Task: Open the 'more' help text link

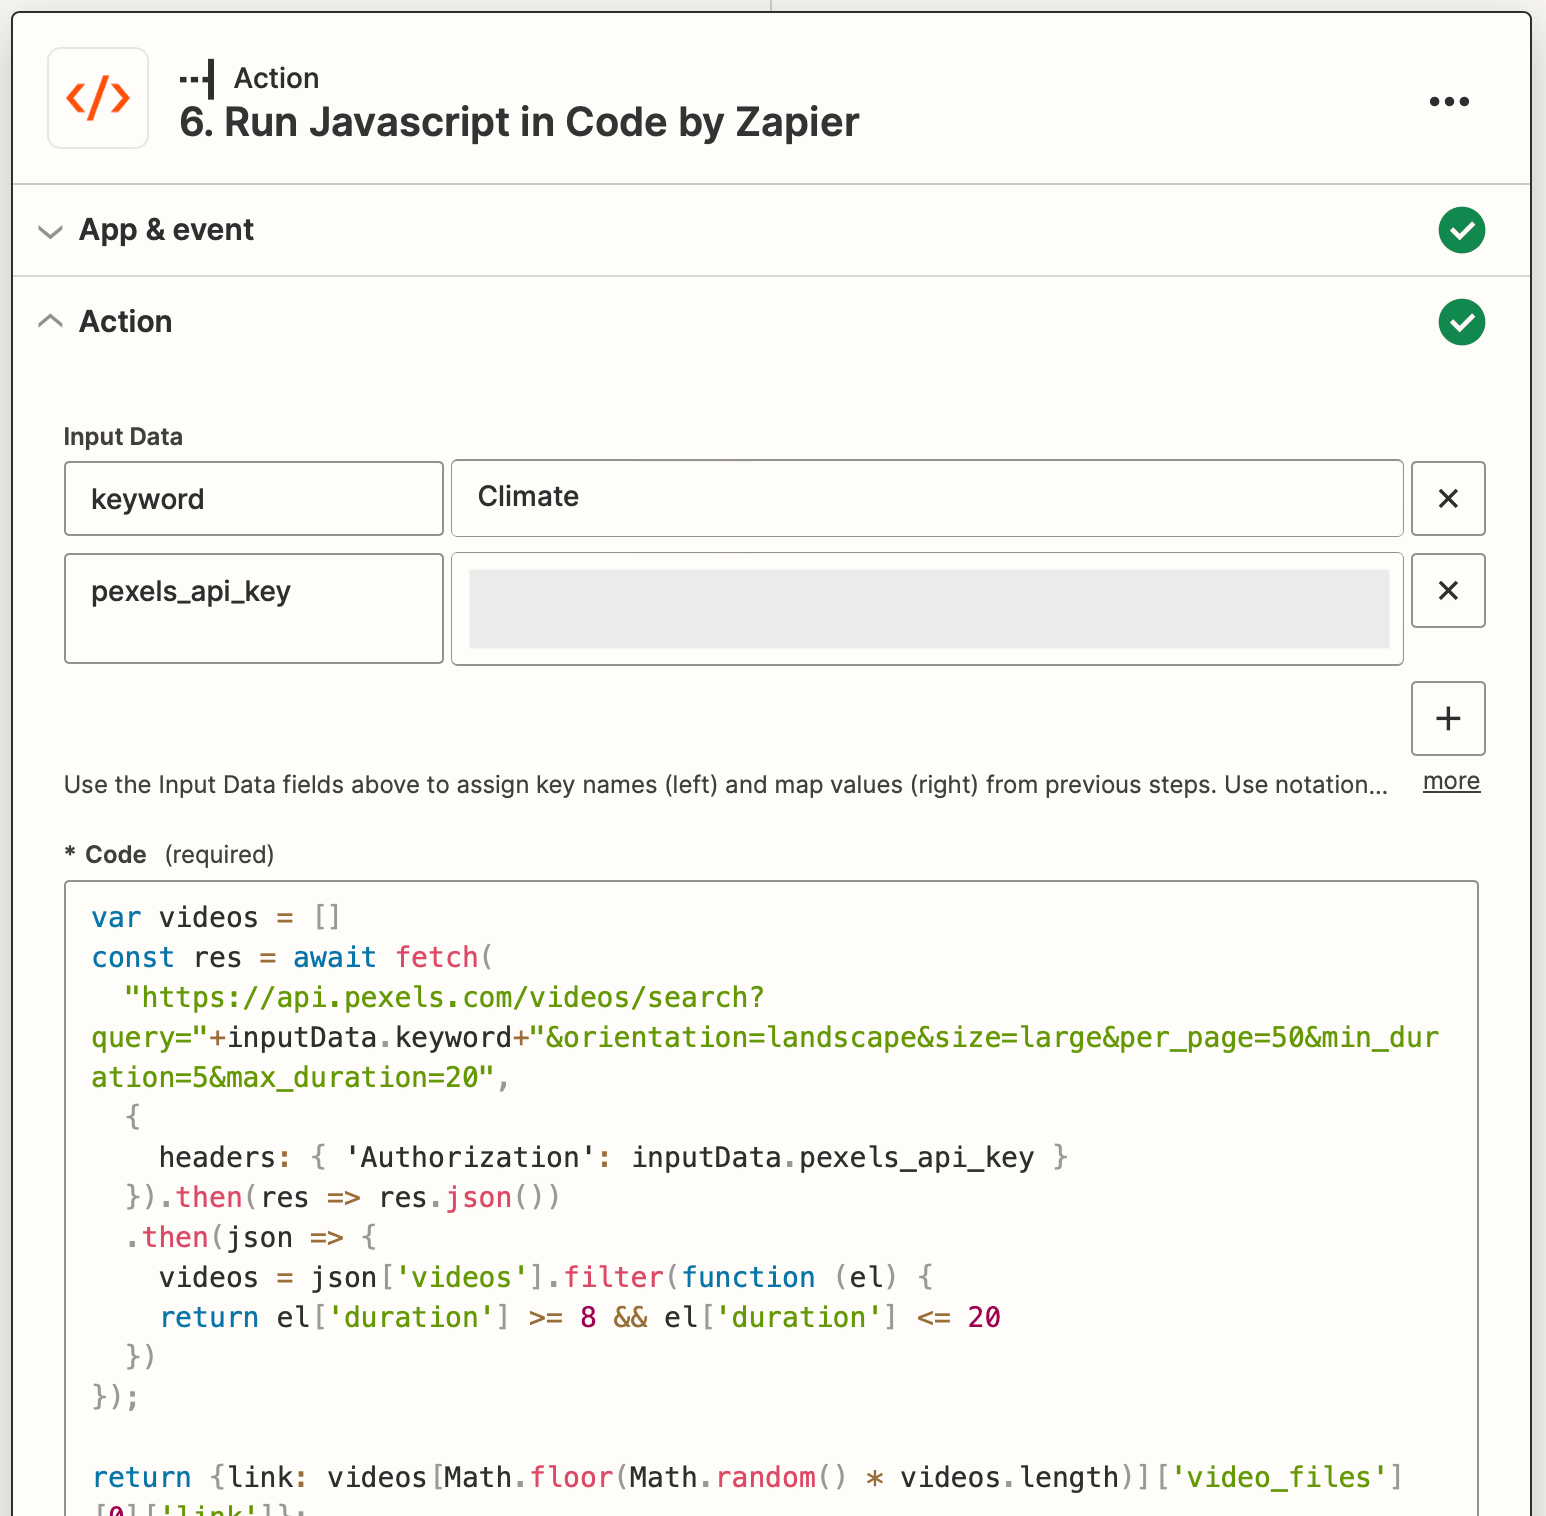Action: tap(1451, 781)
